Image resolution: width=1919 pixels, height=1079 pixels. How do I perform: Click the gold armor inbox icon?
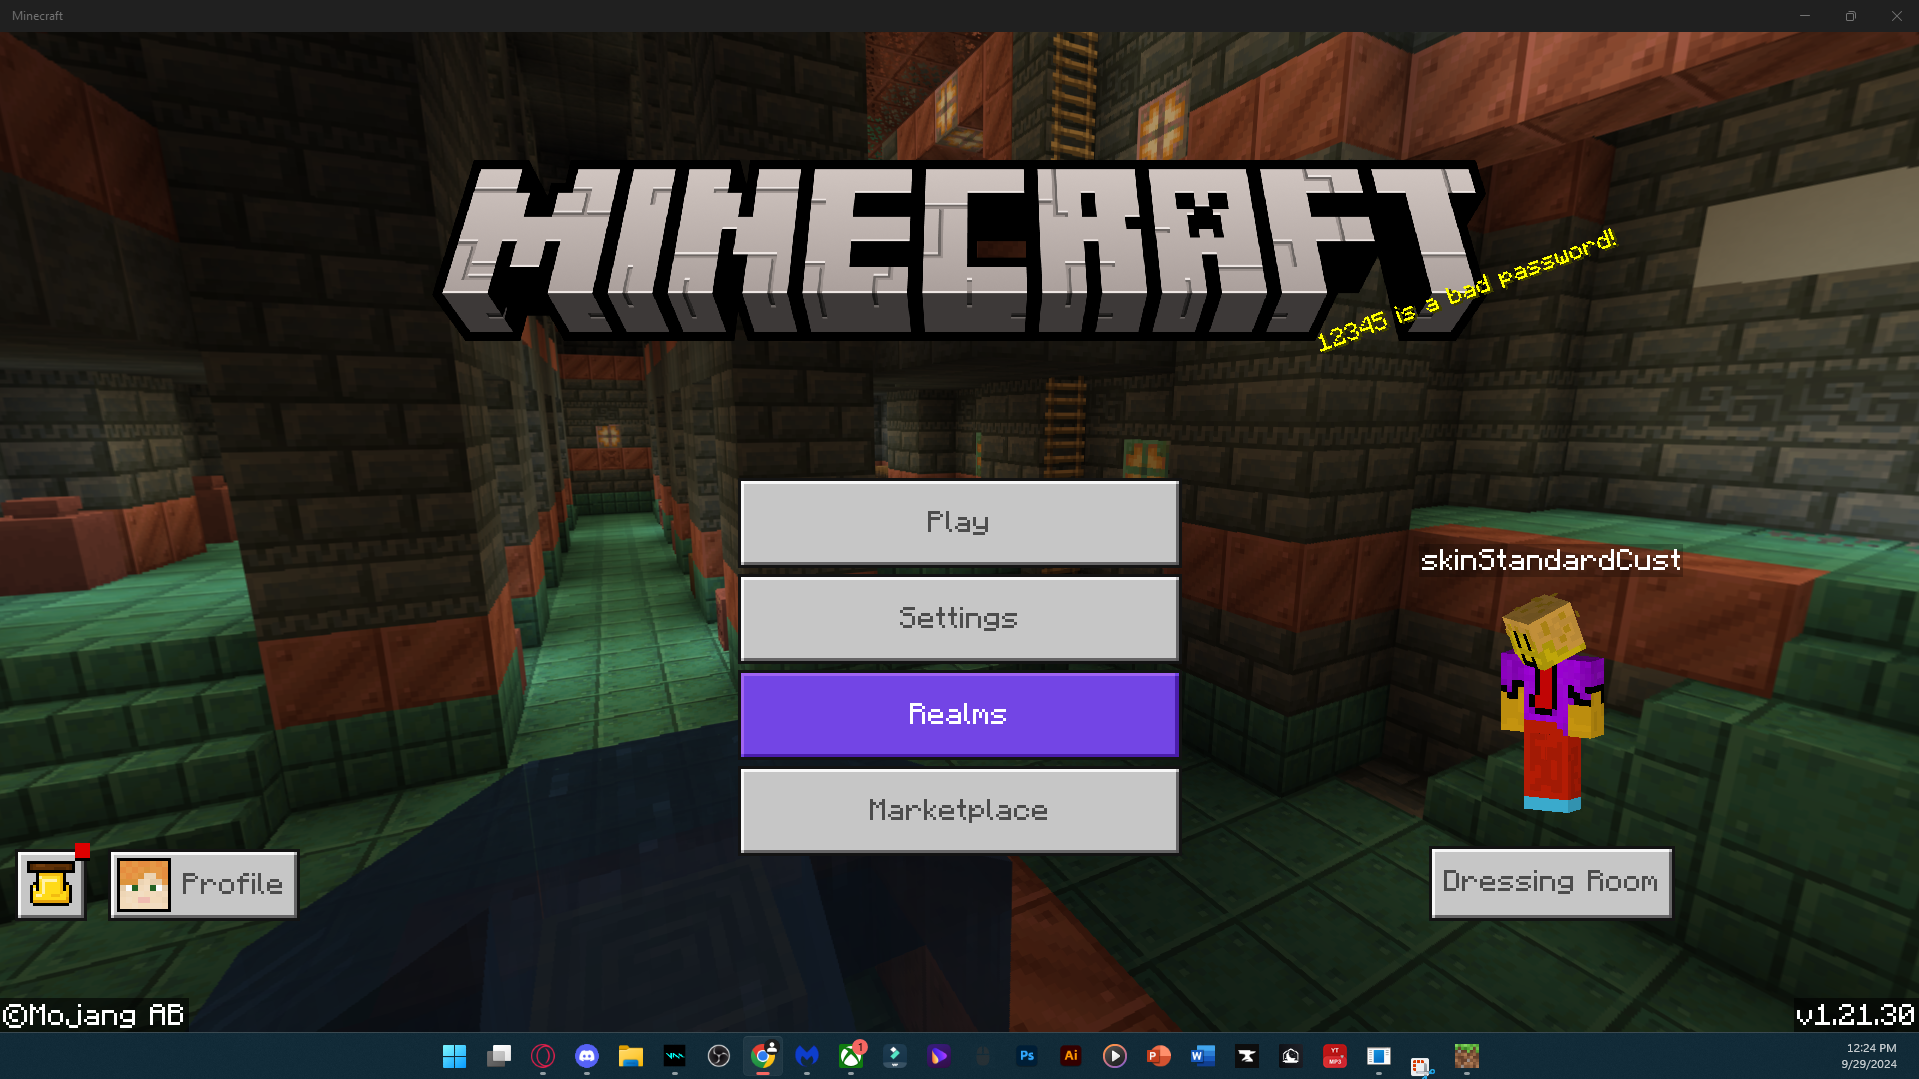pos(51,884)
